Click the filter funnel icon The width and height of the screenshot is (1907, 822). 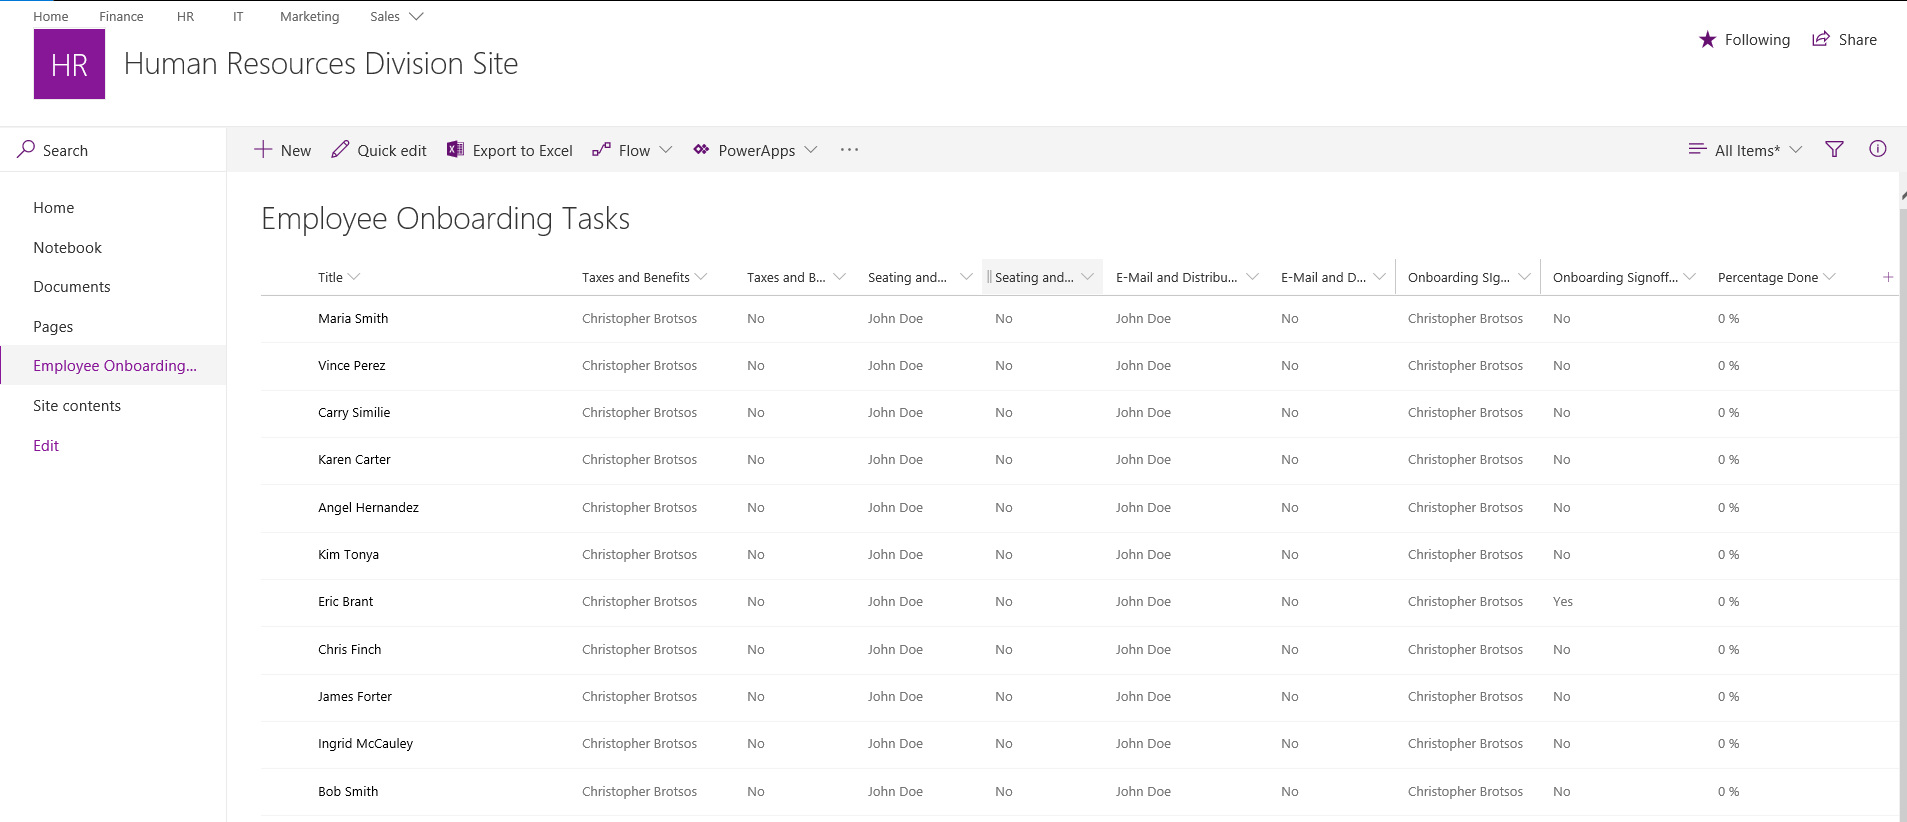1834,150
